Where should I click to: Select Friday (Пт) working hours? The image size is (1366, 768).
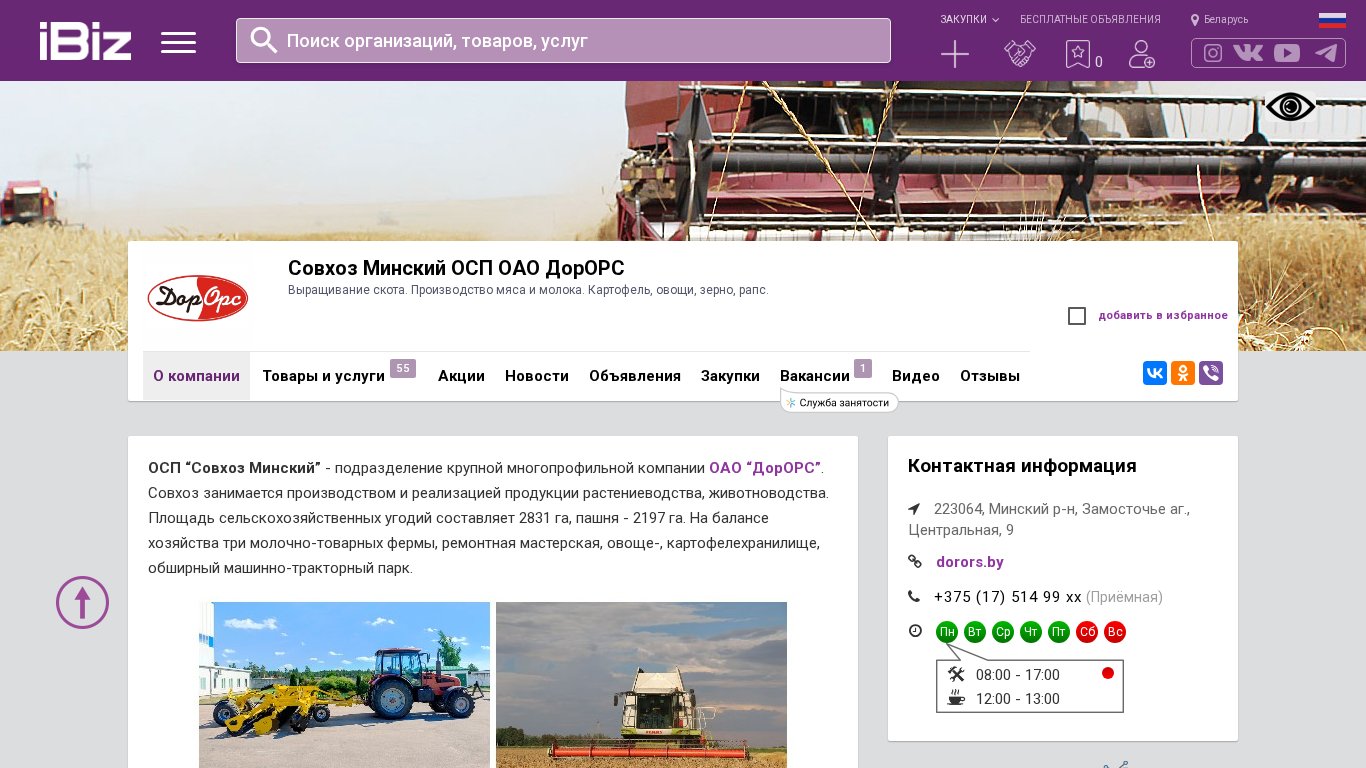pos(1059,632)
